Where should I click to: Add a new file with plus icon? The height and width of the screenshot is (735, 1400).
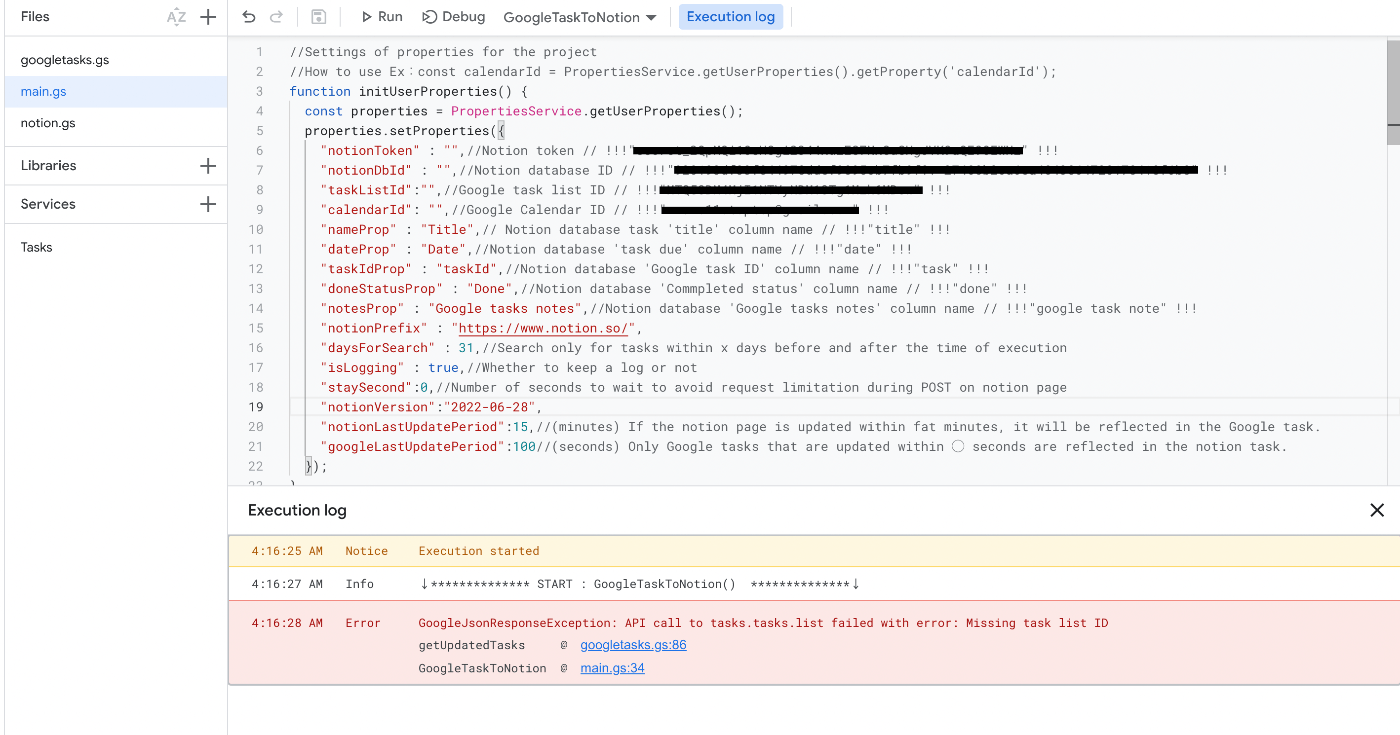pyautogui.click(x=208, y=17)
